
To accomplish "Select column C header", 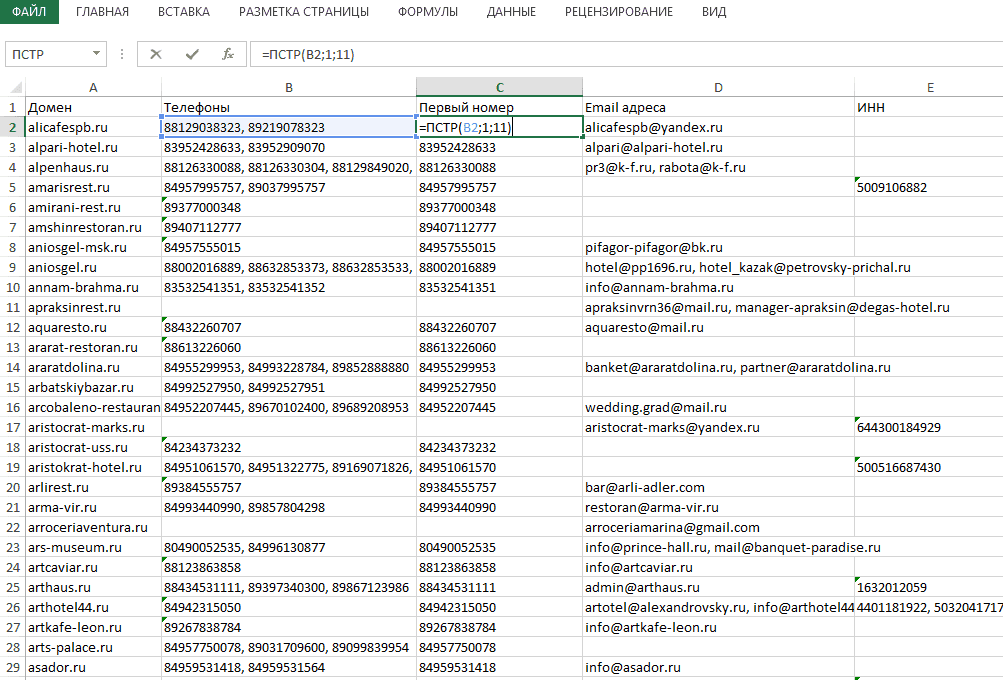I will [500, 88].
